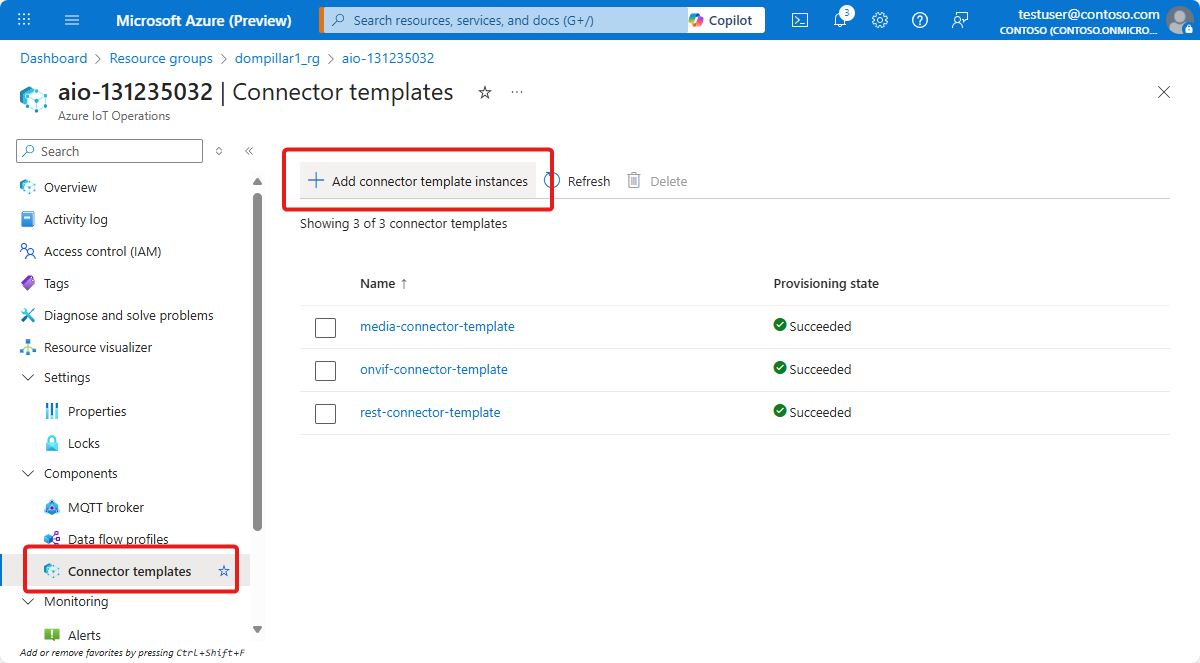Image resolution: width=1200 pixels, height=663 pixels.
Task: Select Connector templates in the sidebar
Action: click(129, 571)
